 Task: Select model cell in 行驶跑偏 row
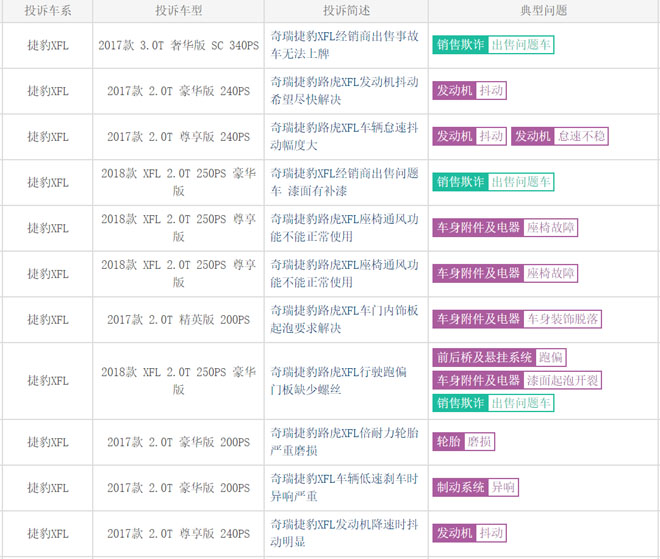click(x=178, y=381)
